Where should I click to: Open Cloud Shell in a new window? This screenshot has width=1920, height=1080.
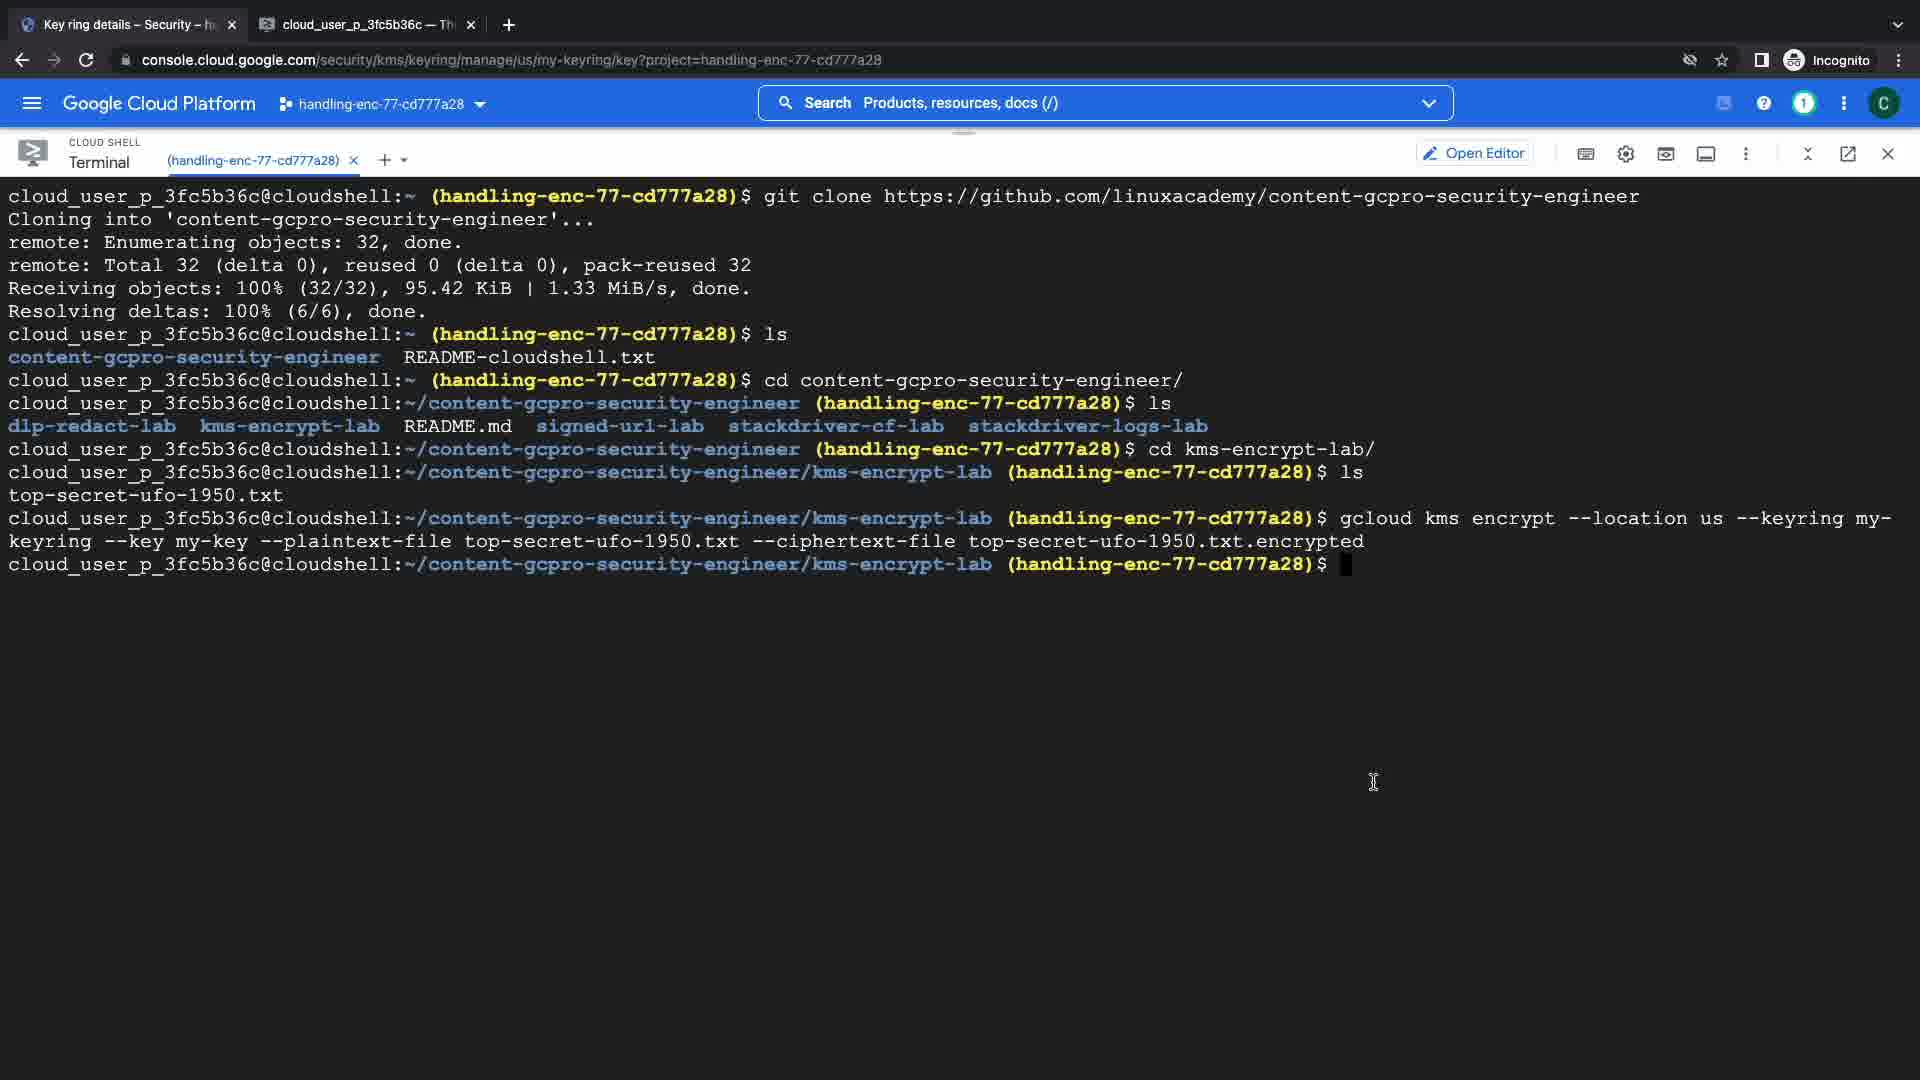(1847, 154)
